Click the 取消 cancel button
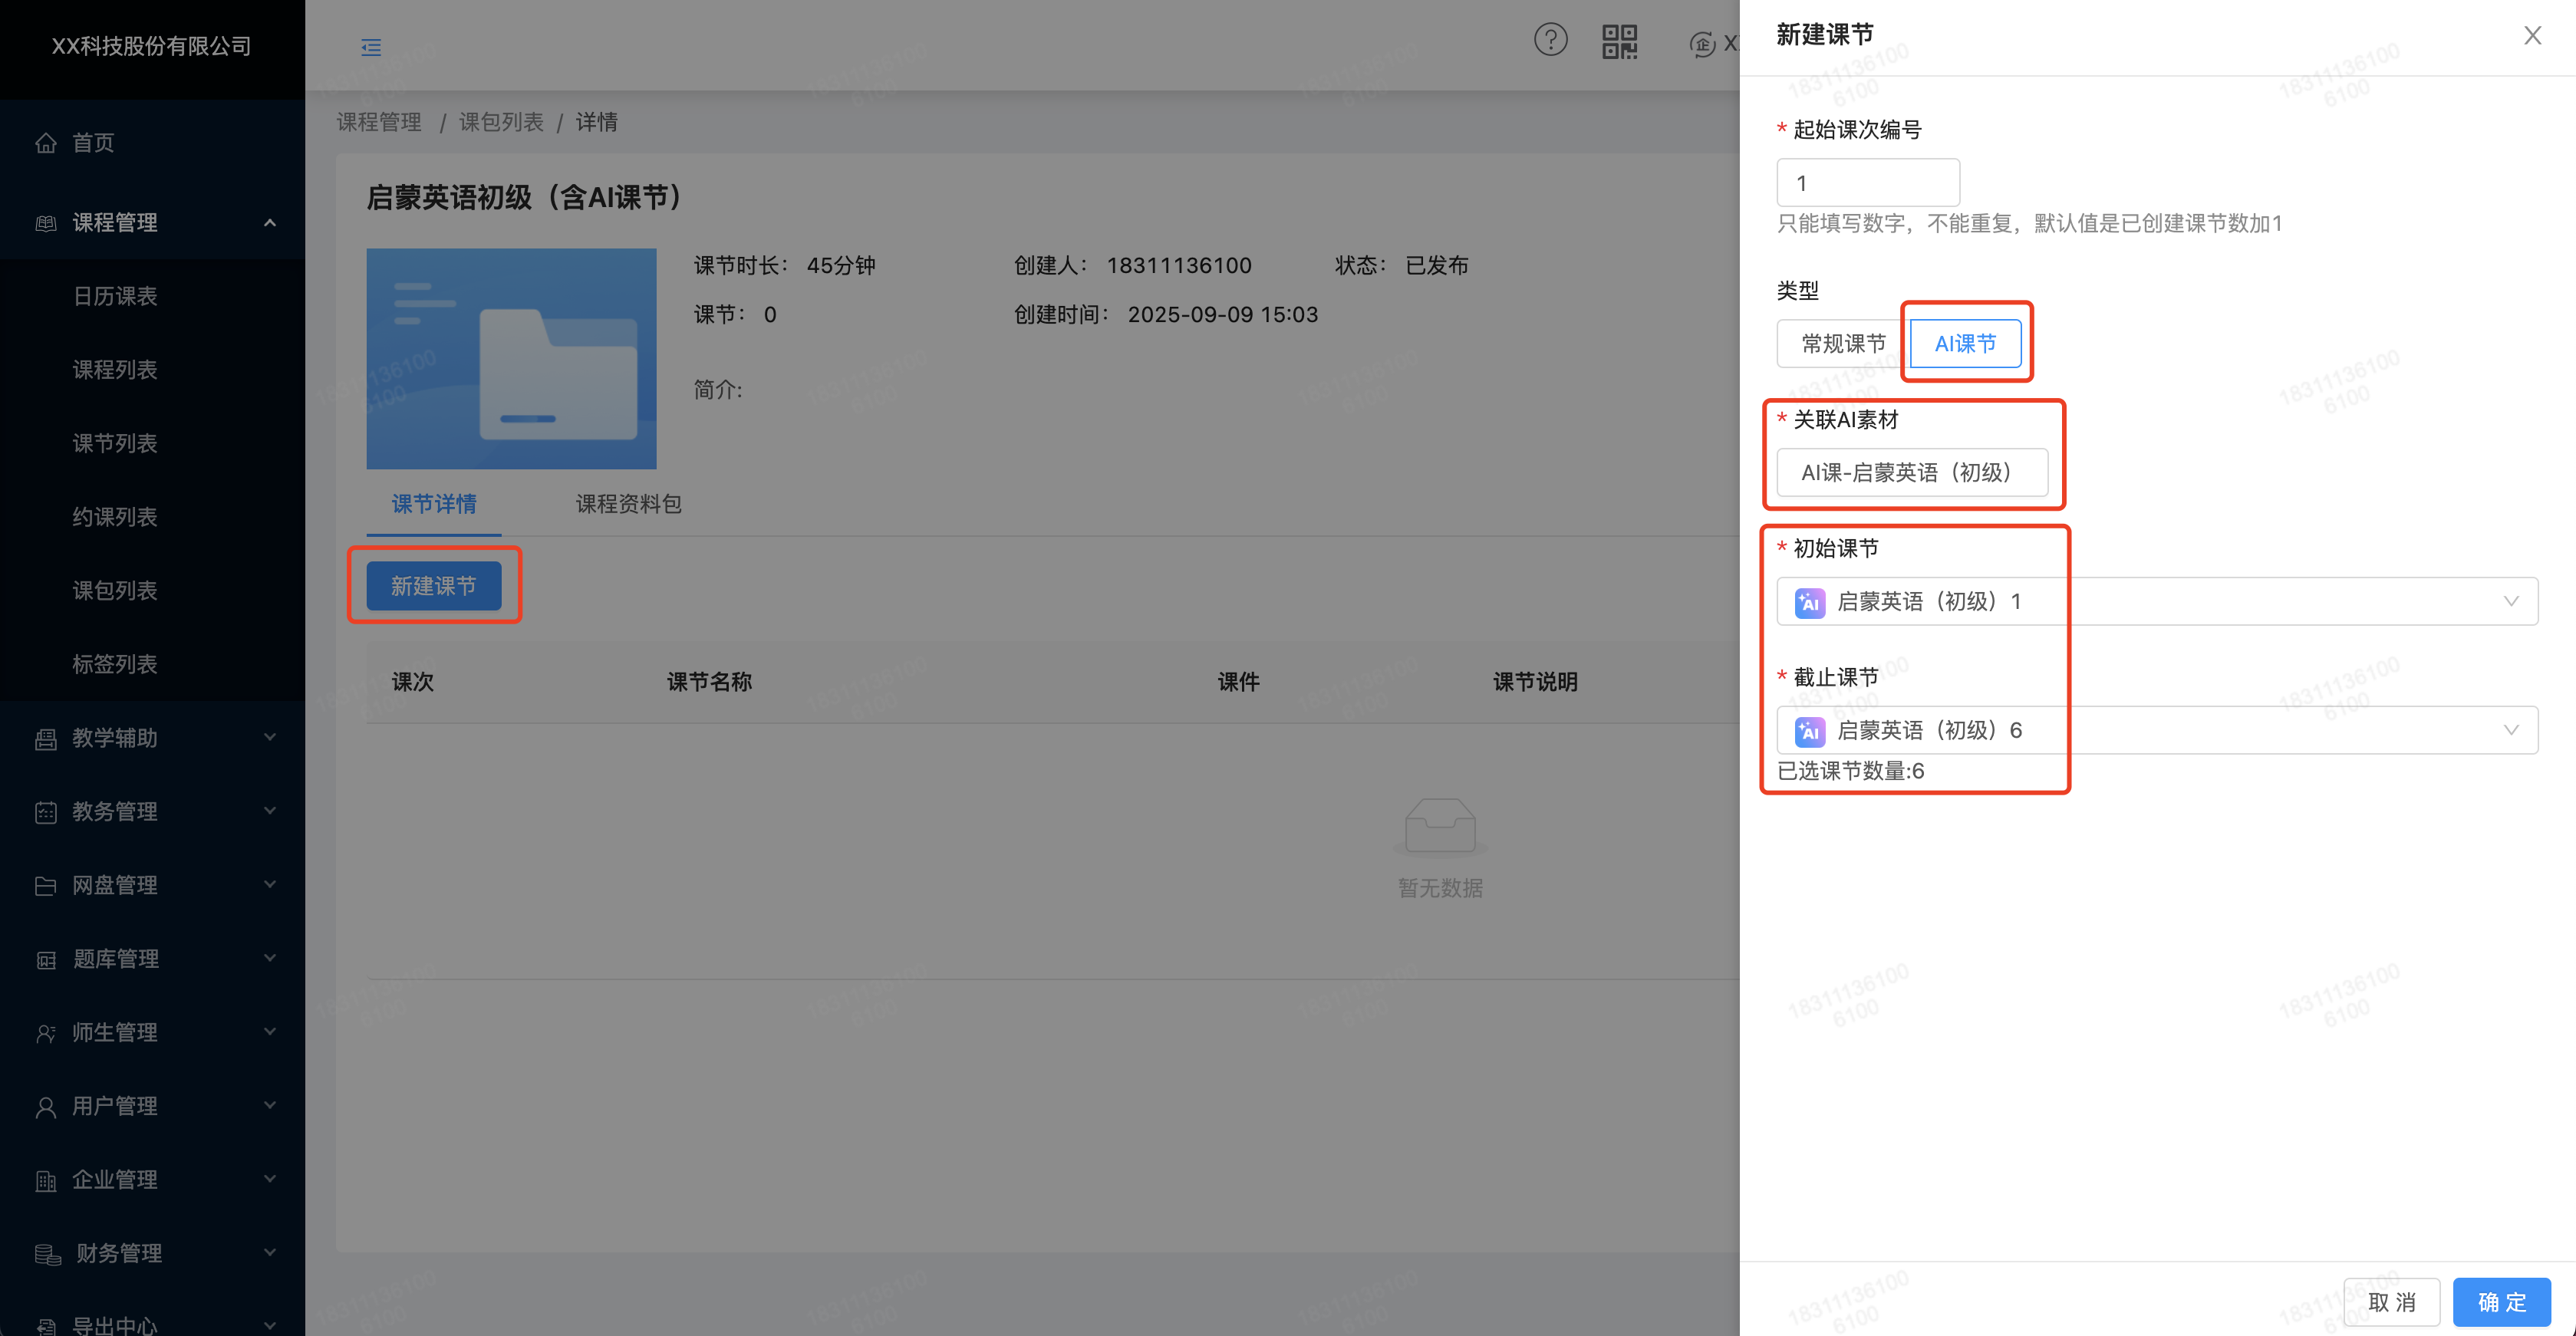Image resolution: width=2576 pixels, height=1336 pixels. 2391,1301
